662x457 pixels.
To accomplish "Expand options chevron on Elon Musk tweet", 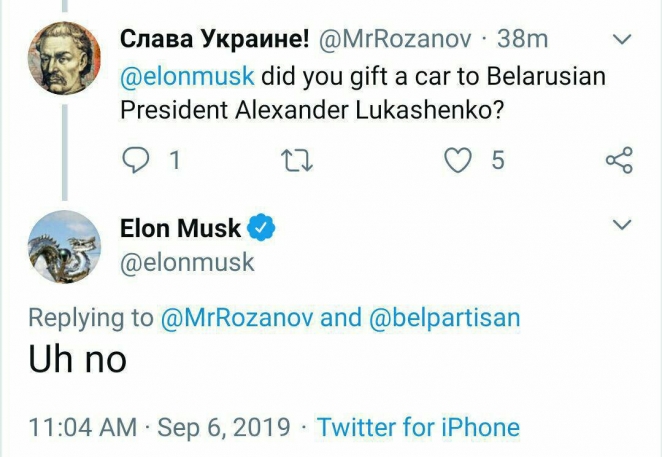I will click(621, 222).
